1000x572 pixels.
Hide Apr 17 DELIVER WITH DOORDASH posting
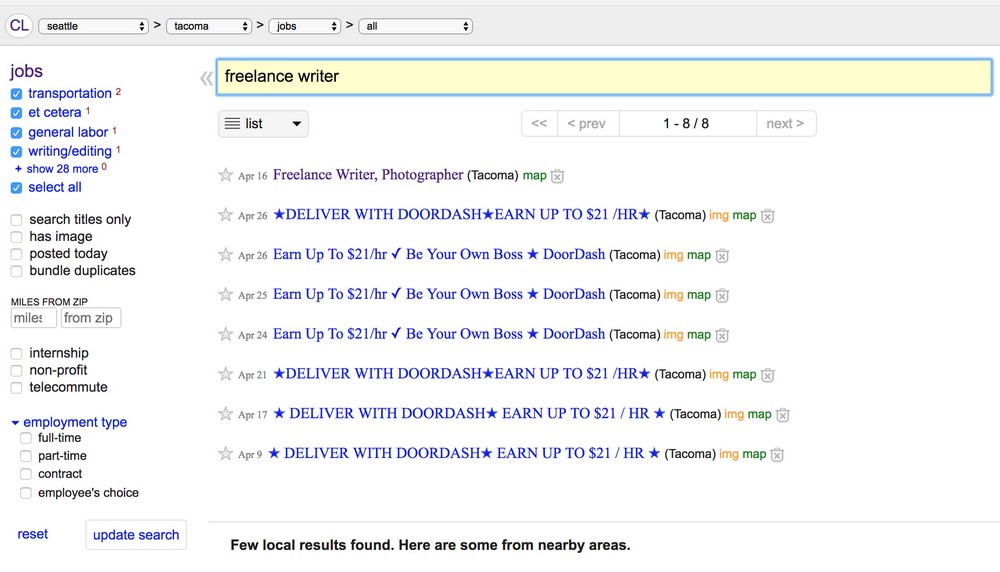(783, 415)
